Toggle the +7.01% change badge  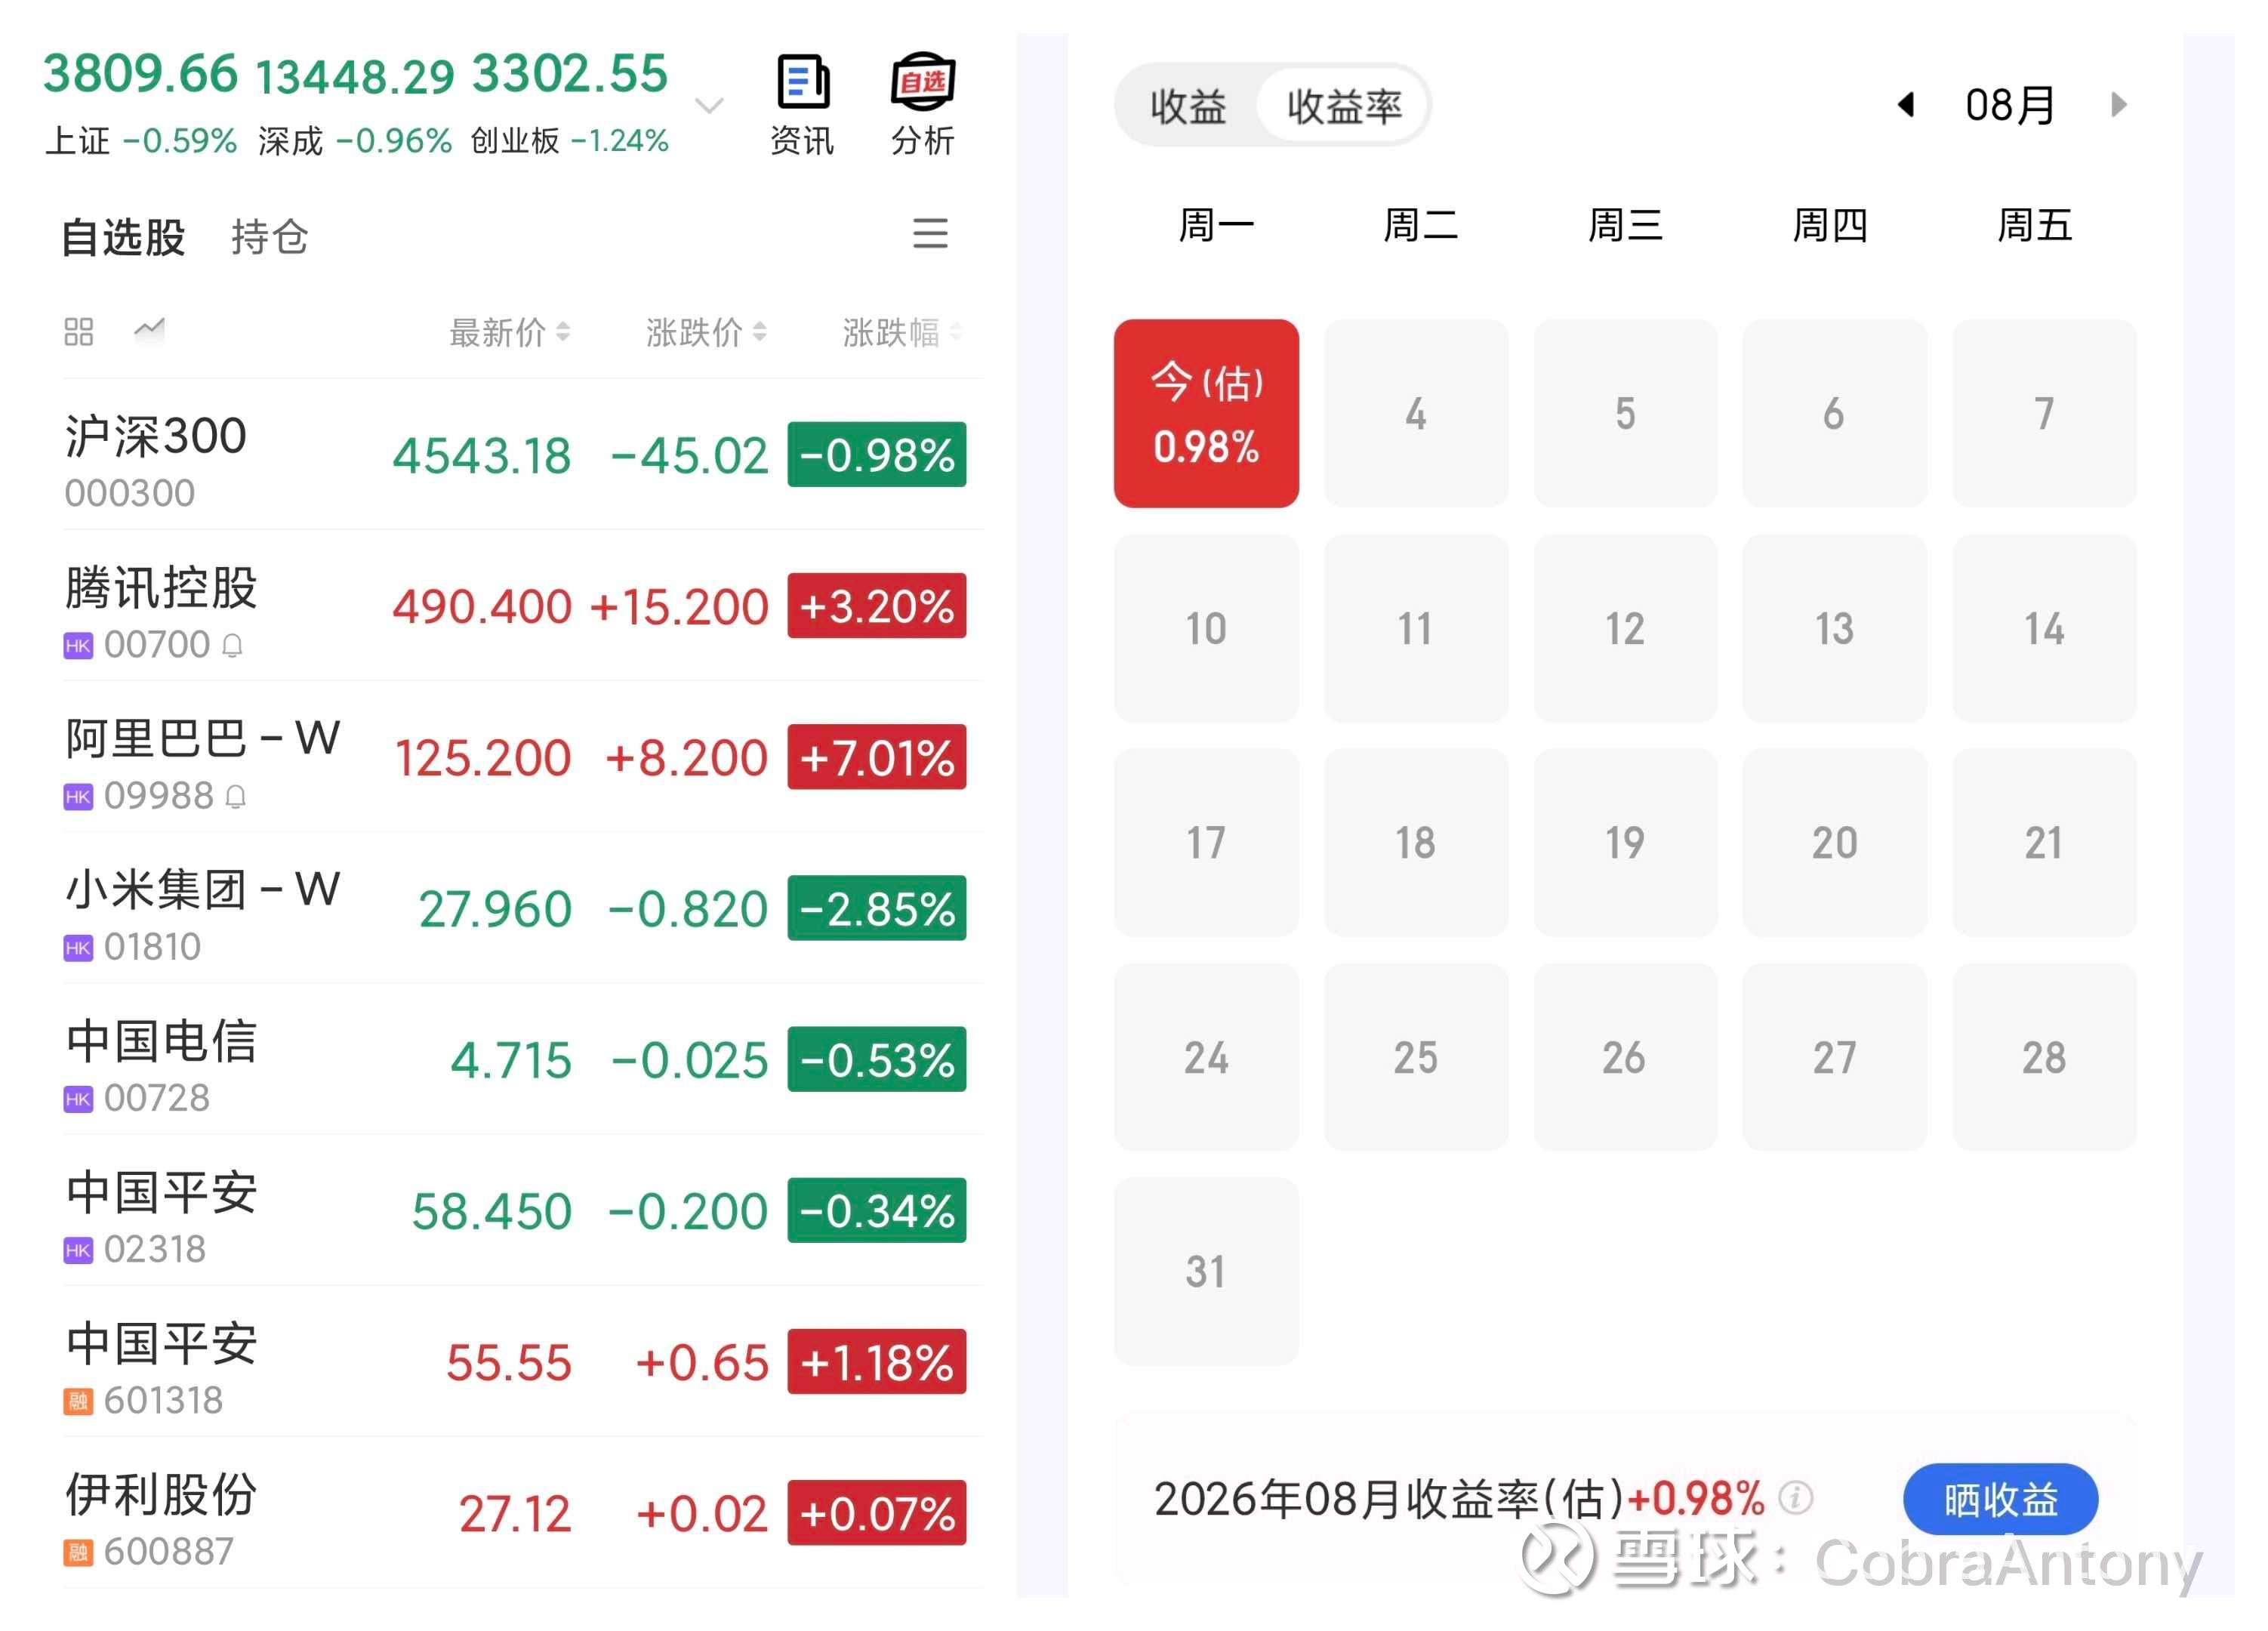click(877, 757)
